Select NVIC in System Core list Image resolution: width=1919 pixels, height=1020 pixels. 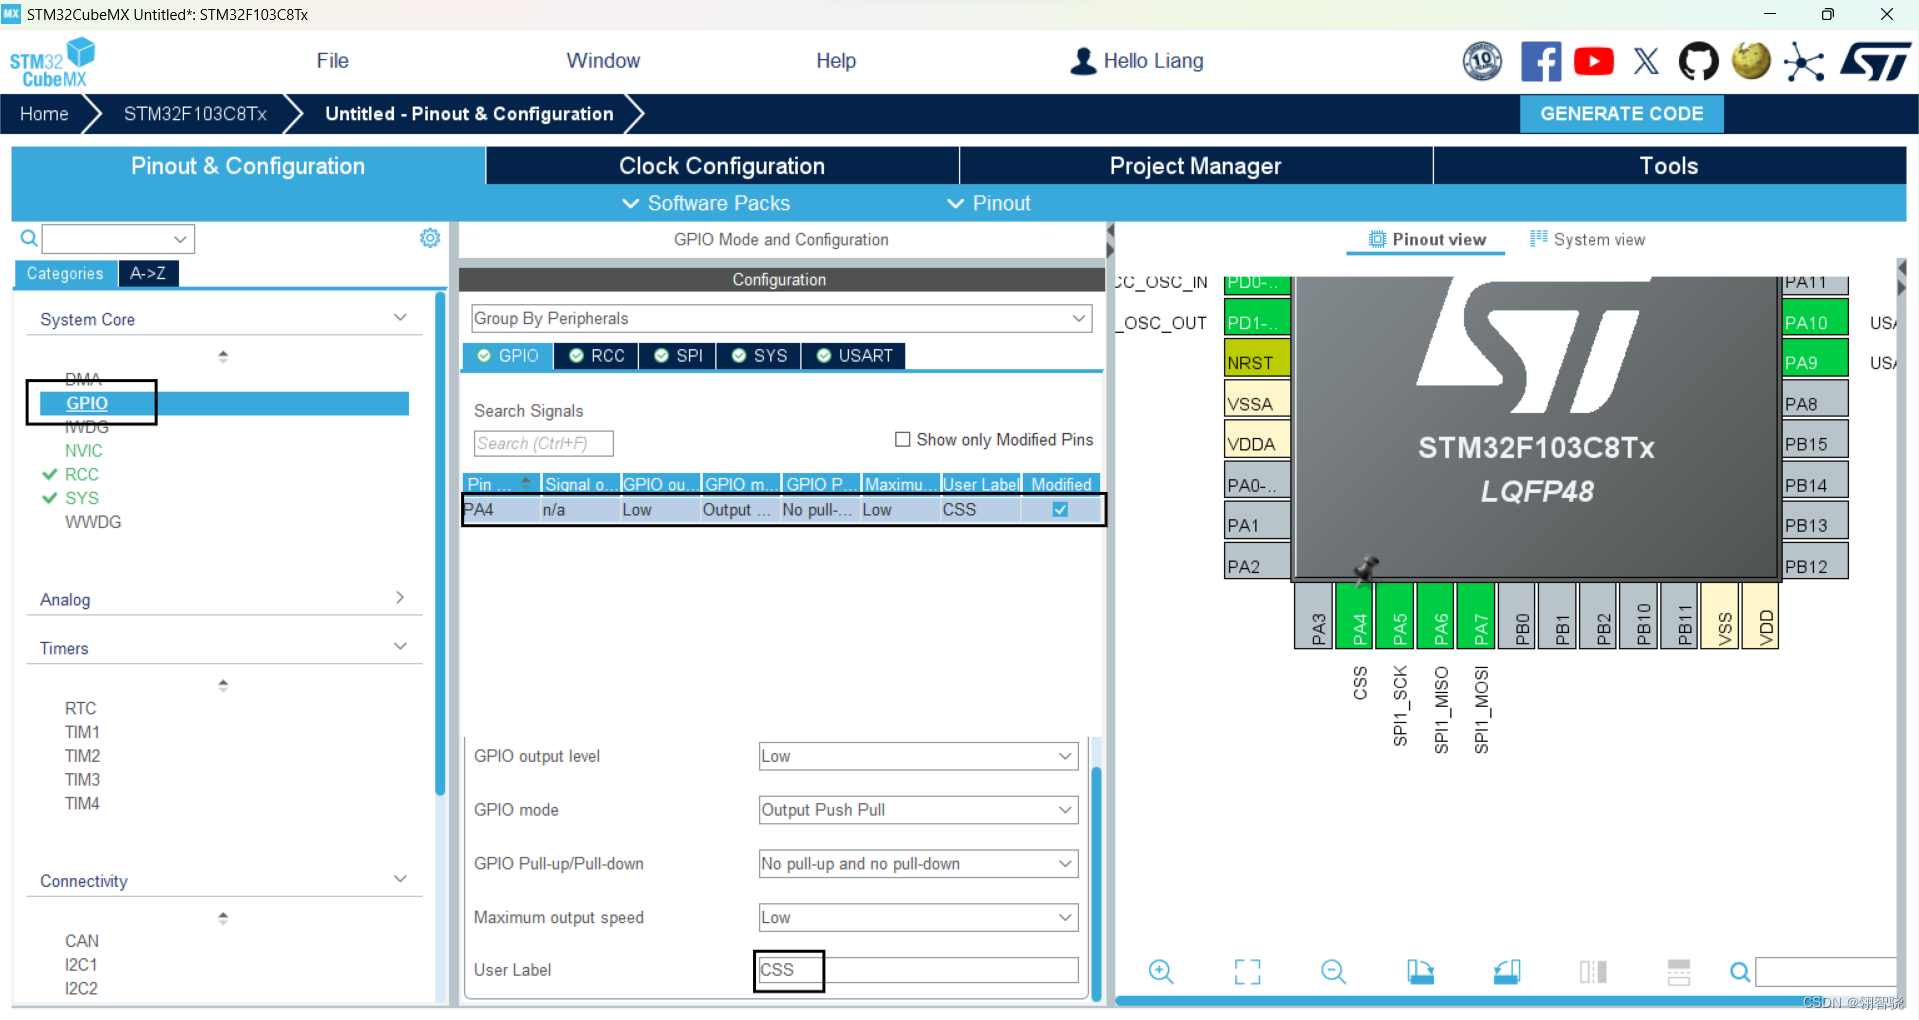pos(83,451)
